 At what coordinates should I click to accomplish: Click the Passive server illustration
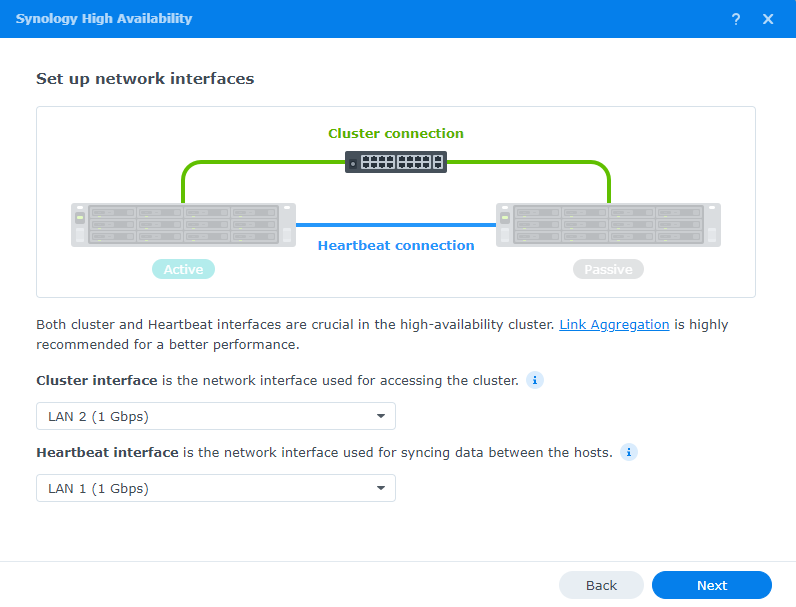608,225
